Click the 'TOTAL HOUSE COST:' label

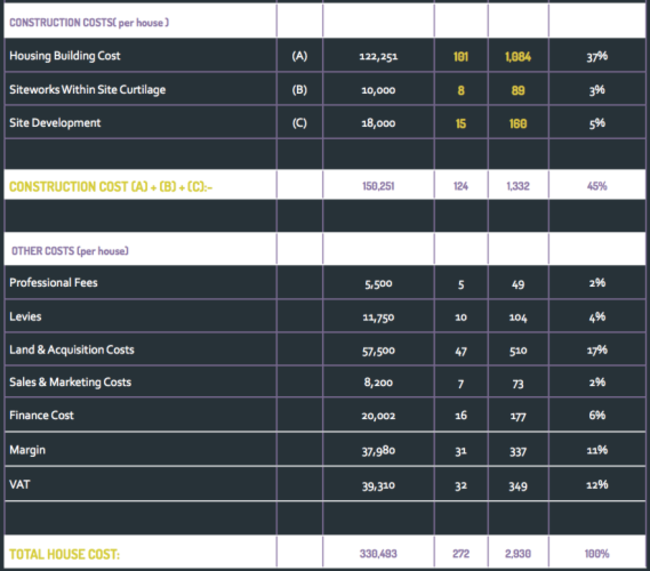coord(64,554)
